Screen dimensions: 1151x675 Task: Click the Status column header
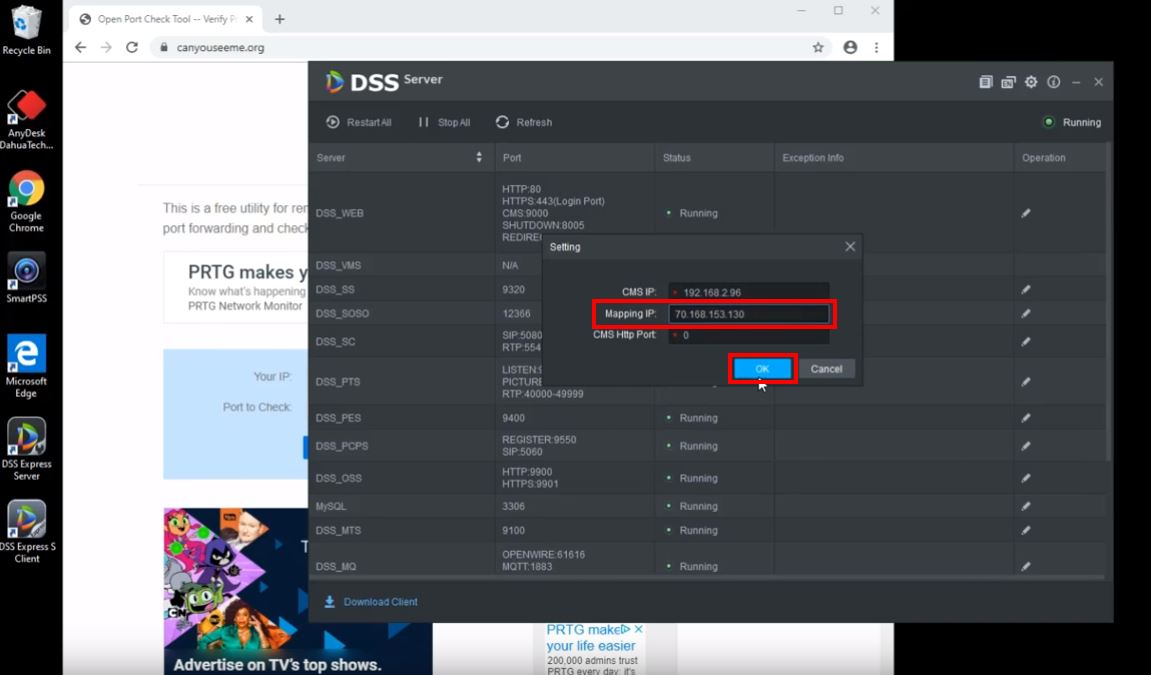tap(677, 158)
